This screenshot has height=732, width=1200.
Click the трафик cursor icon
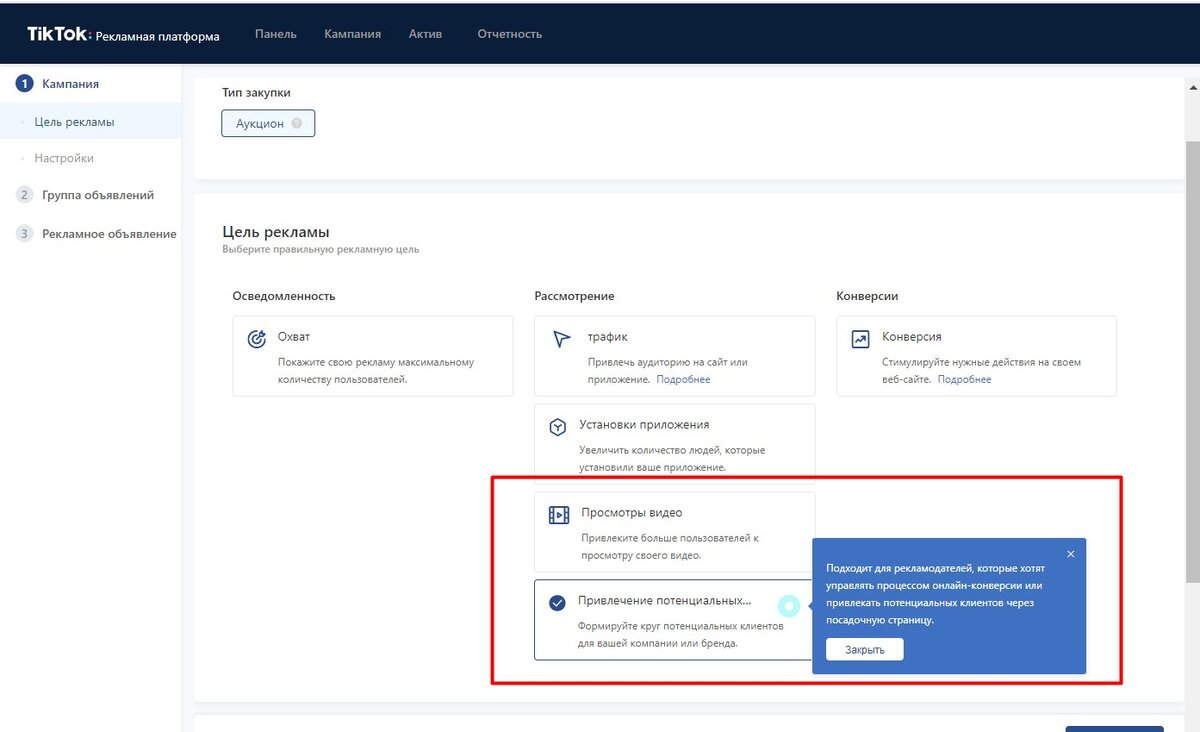(x=561, y=339)
